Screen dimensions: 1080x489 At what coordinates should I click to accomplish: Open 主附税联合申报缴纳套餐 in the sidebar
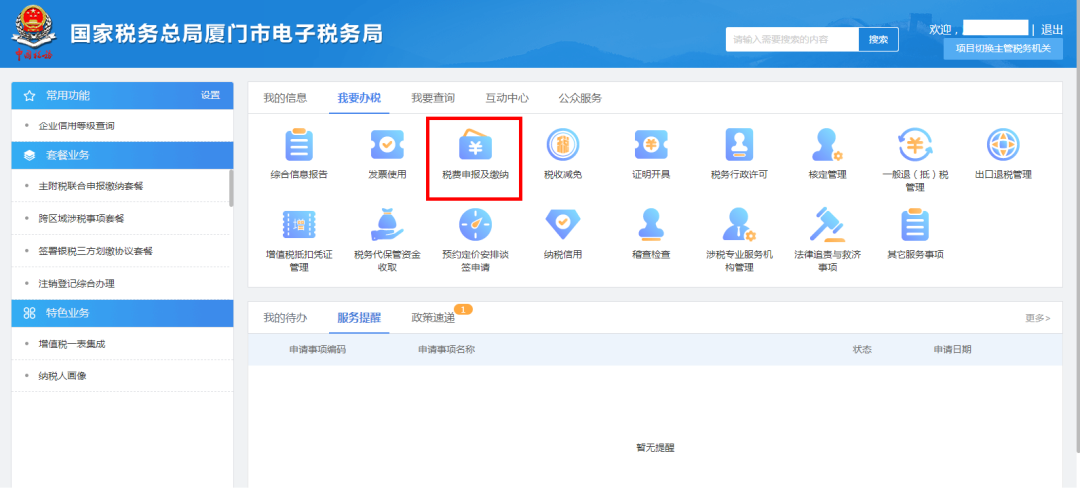click(x=92, y=186)
